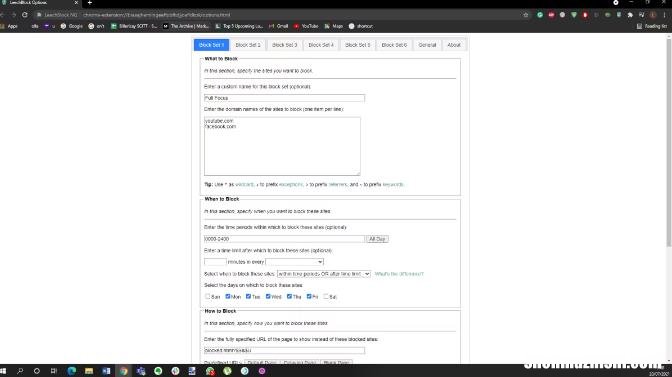Open the 'What's the difference?' link
Viewport: 672px width, 377px height.
tap(399, 274)
